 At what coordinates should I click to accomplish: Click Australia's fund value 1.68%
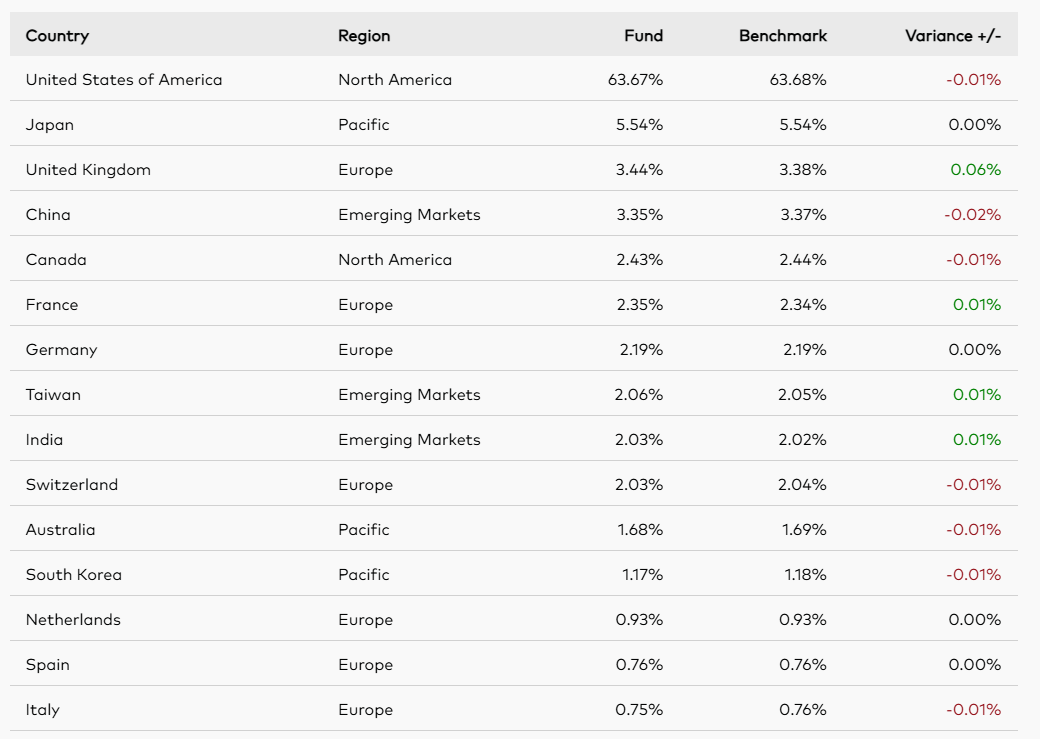639,530
